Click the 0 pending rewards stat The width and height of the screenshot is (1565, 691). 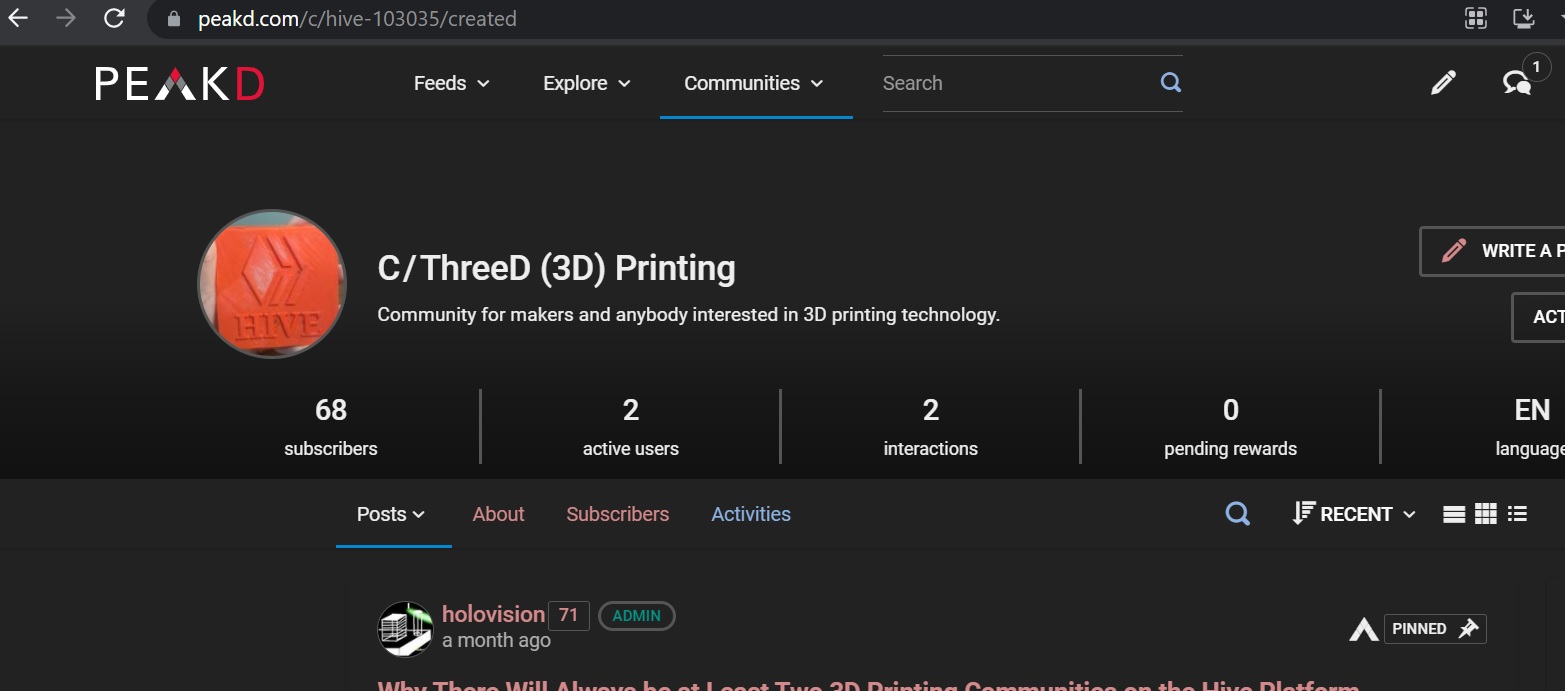pos(1231,427)
